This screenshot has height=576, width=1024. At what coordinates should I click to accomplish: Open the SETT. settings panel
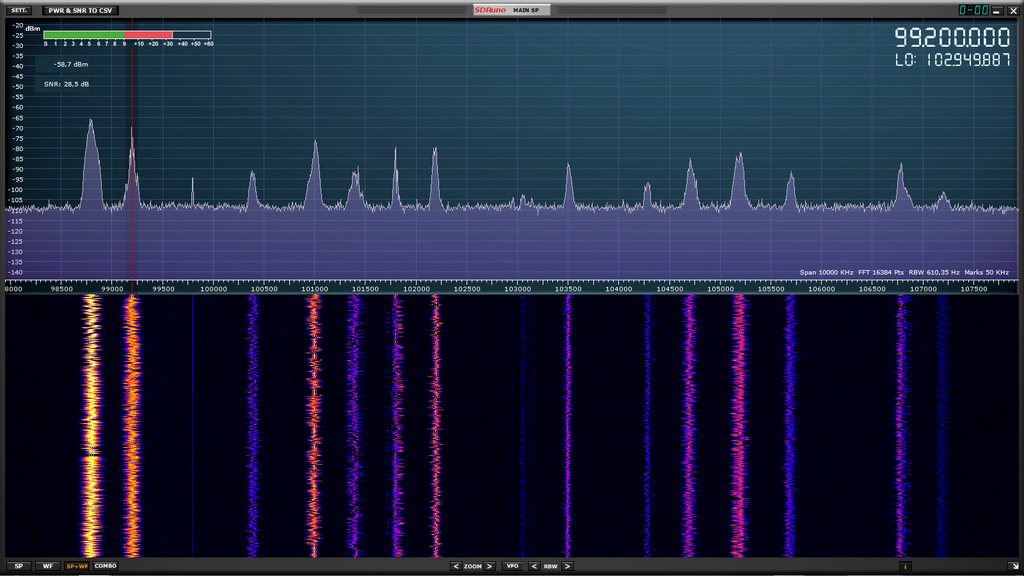tap(20, 10)
